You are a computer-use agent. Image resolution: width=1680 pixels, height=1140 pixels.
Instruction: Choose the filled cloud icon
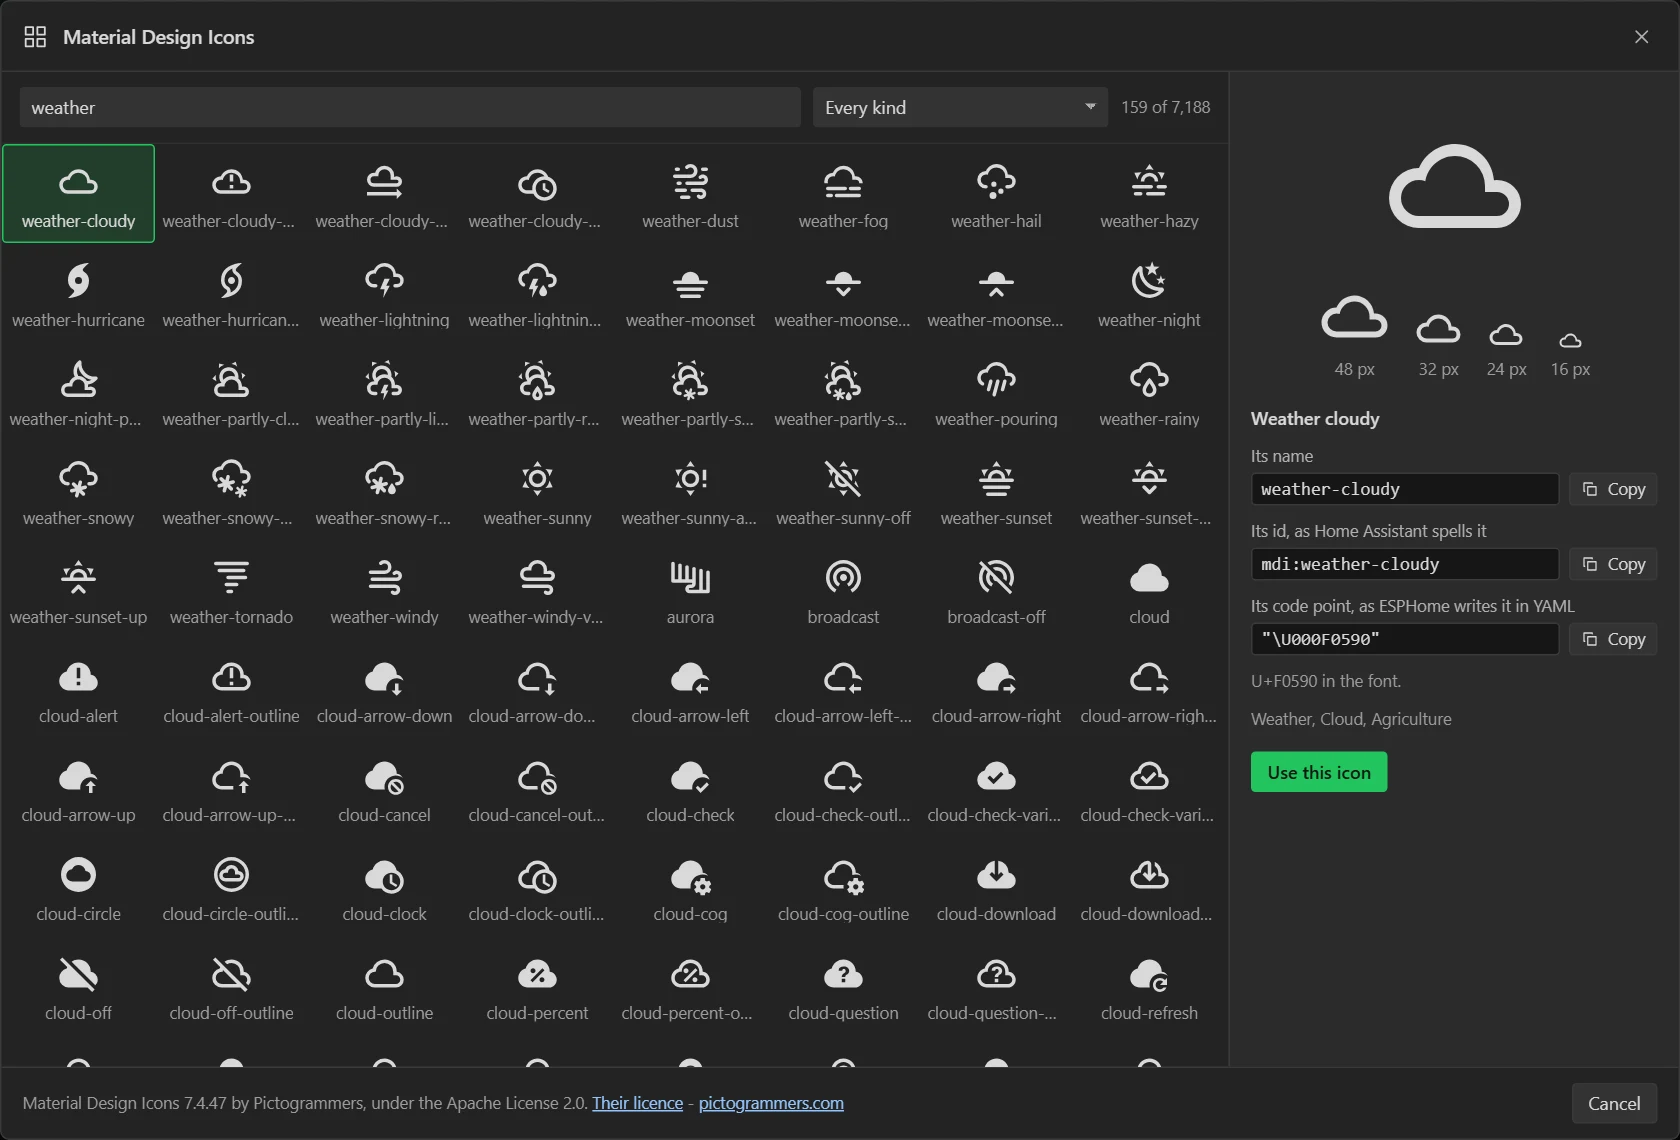tap(1149, 590)
